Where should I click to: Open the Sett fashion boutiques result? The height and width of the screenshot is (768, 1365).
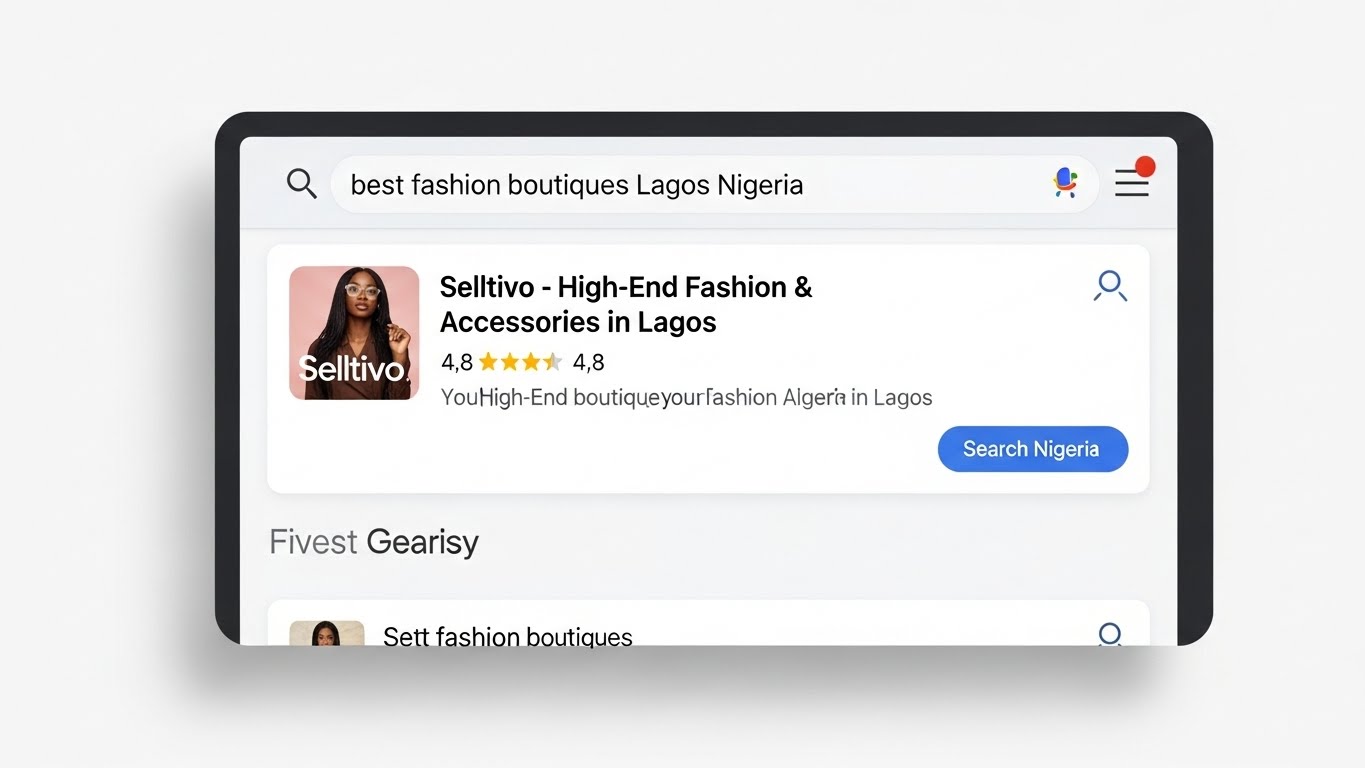[x=508, y=636]
